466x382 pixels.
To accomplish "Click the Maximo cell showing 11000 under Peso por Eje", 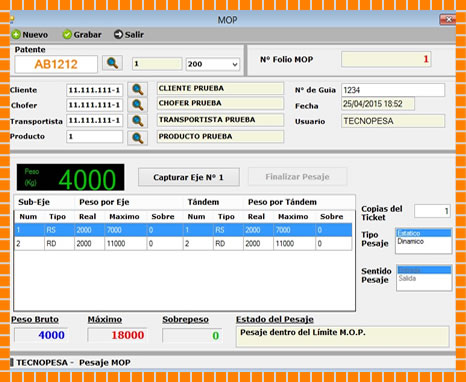I will [x=125, y=244].
